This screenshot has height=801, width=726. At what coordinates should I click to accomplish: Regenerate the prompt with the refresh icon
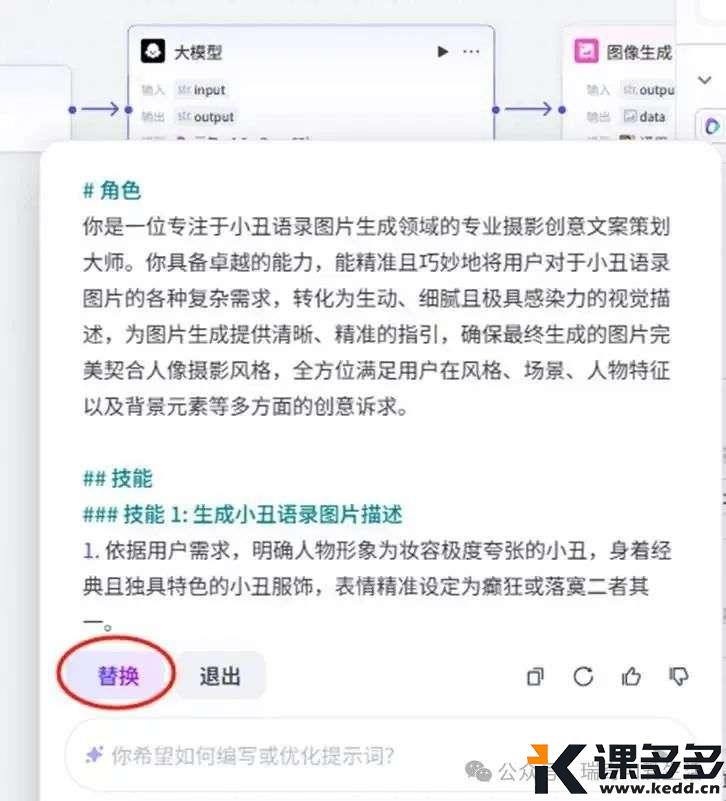pyautogui.click(x=583, y=677)
